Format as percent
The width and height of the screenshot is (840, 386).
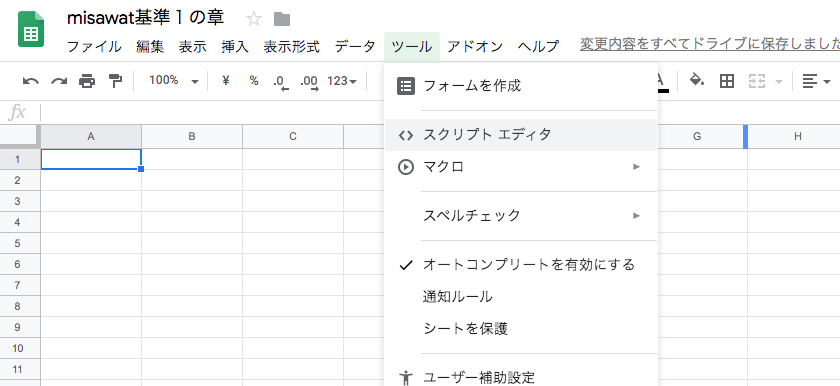point(254,81)
